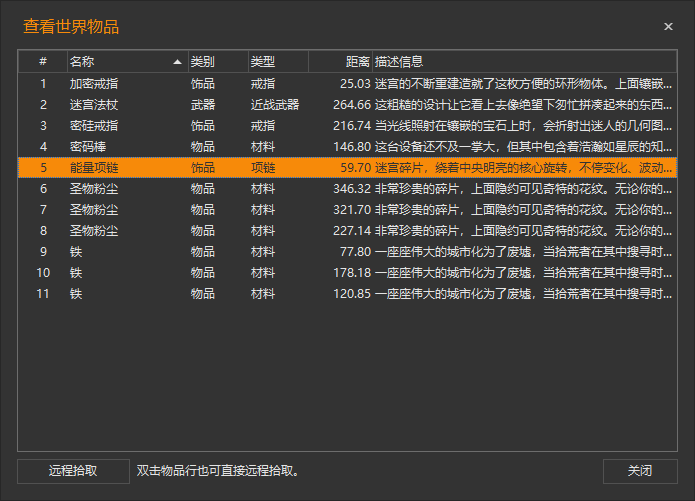
Task: Click row number 10 cell
Action: tap(43, 273)
